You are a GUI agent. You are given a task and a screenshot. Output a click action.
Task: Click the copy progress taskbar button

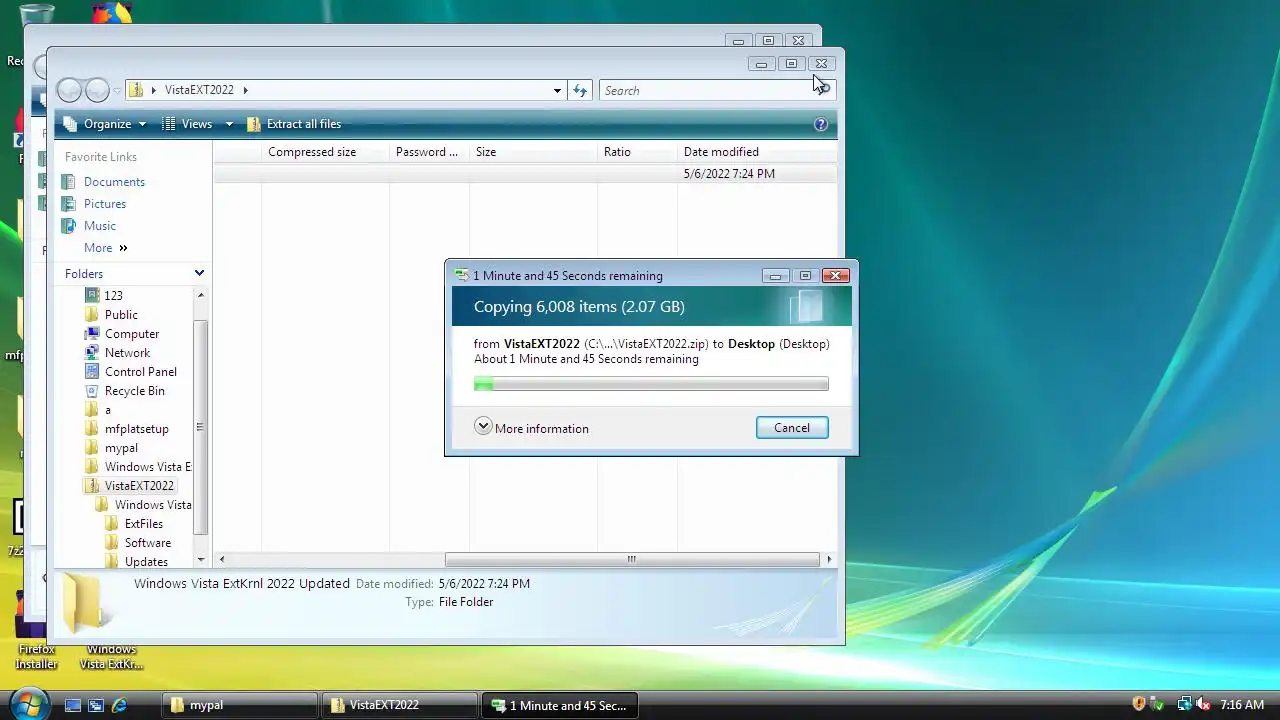[x=560, y=705]
